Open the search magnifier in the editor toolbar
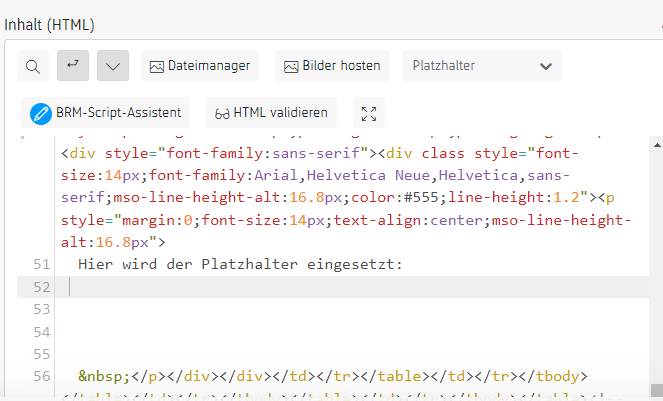The width and height of the screenshot is (663, 401). (33, 66)
